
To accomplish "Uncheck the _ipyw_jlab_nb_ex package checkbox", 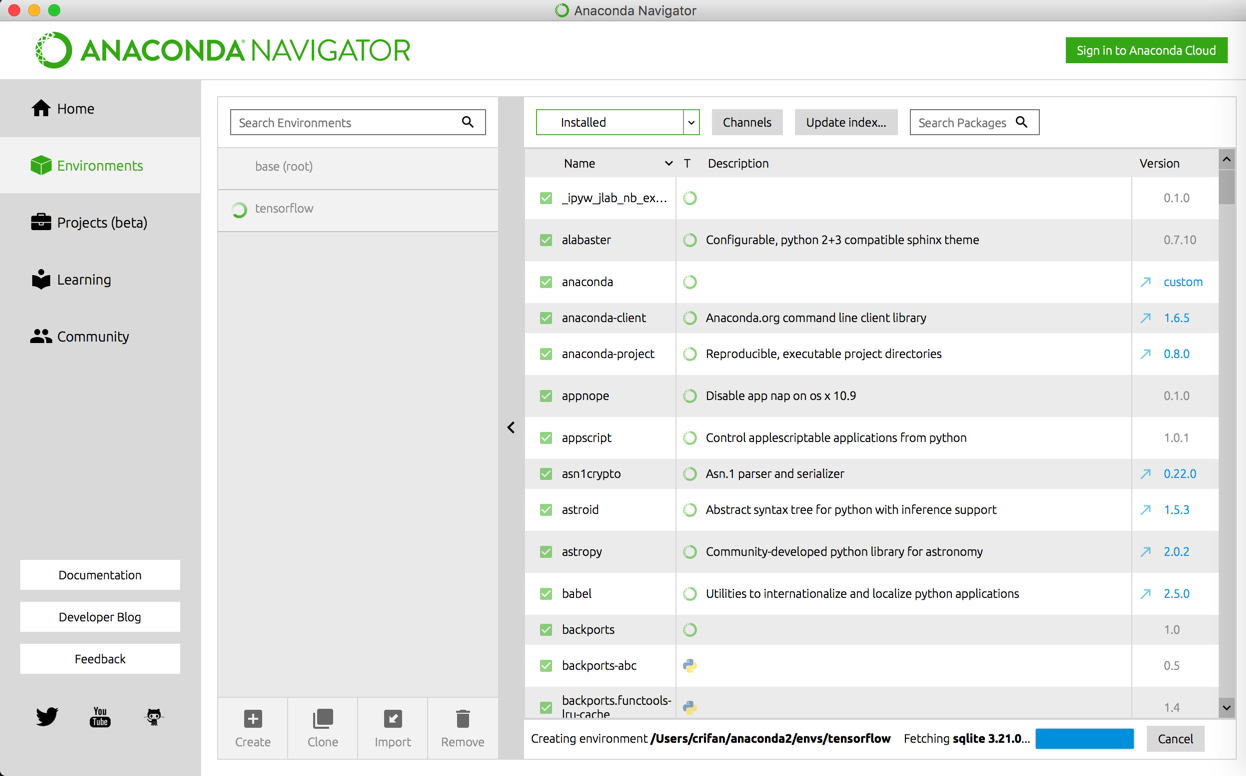I will [546, 198].
